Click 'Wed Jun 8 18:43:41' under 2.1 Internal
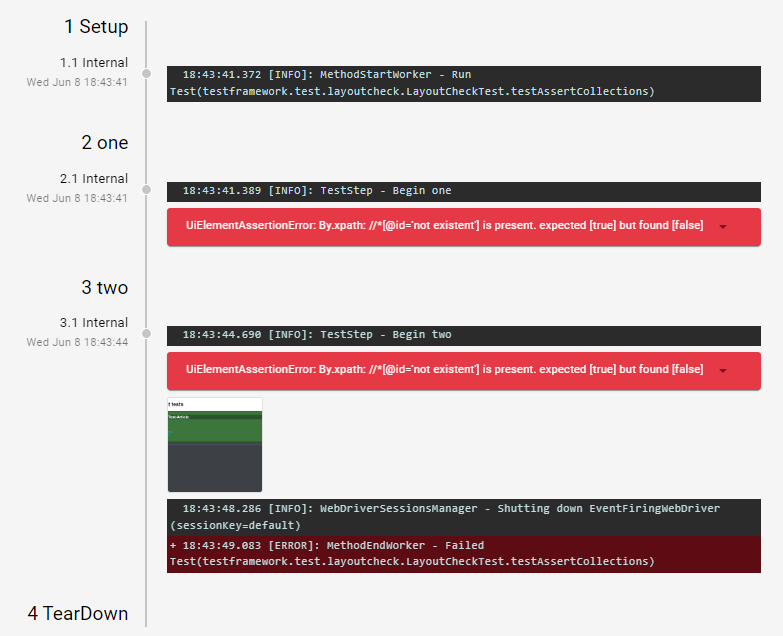 [x=77, y=198]
